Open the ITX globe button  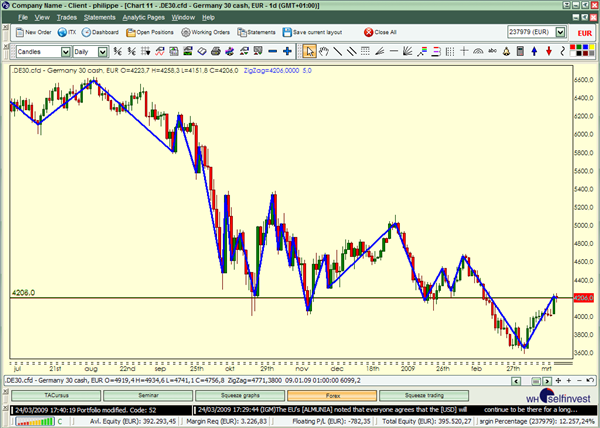point(67,32)
